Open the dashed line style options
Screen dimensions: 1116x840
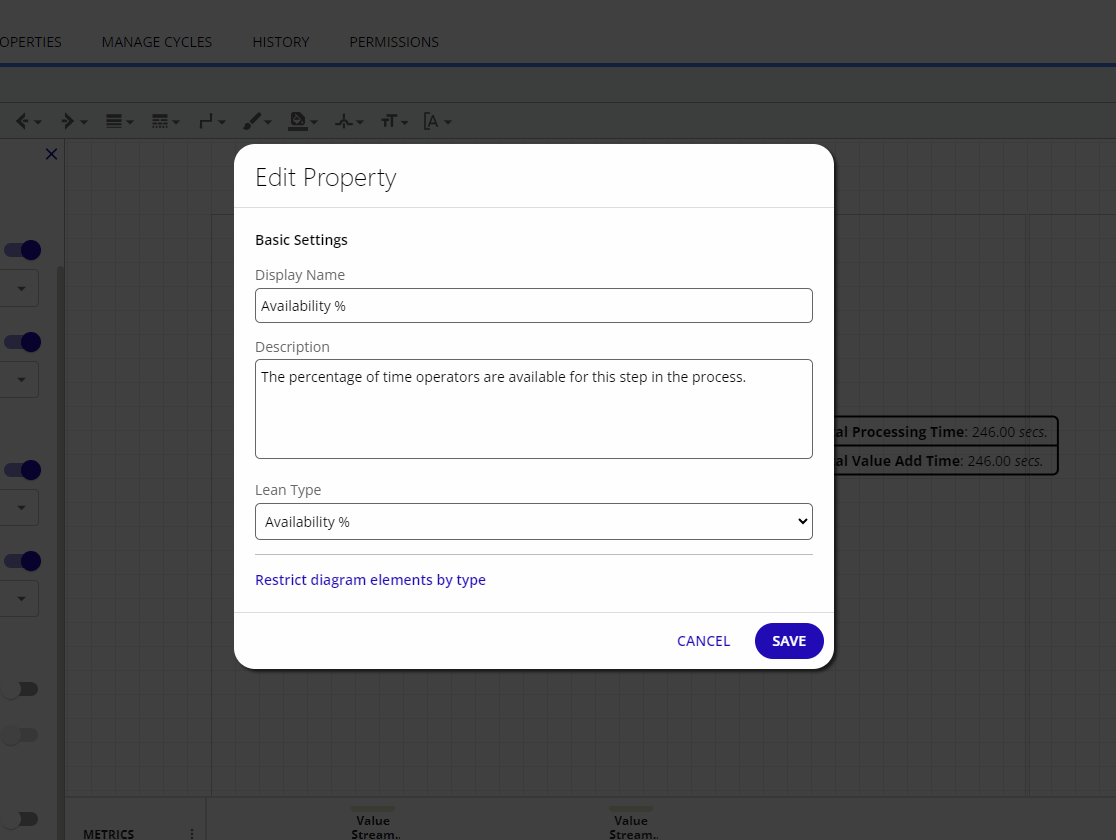pyautogui.click(x=165, y=121)
